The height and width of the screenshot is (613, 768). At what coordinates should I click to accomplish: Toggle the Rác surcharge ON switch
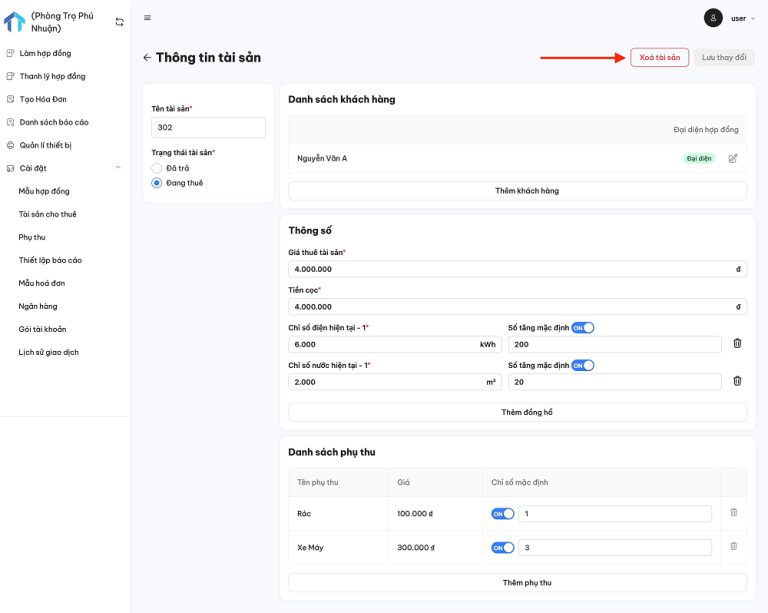tap(502, 514)
